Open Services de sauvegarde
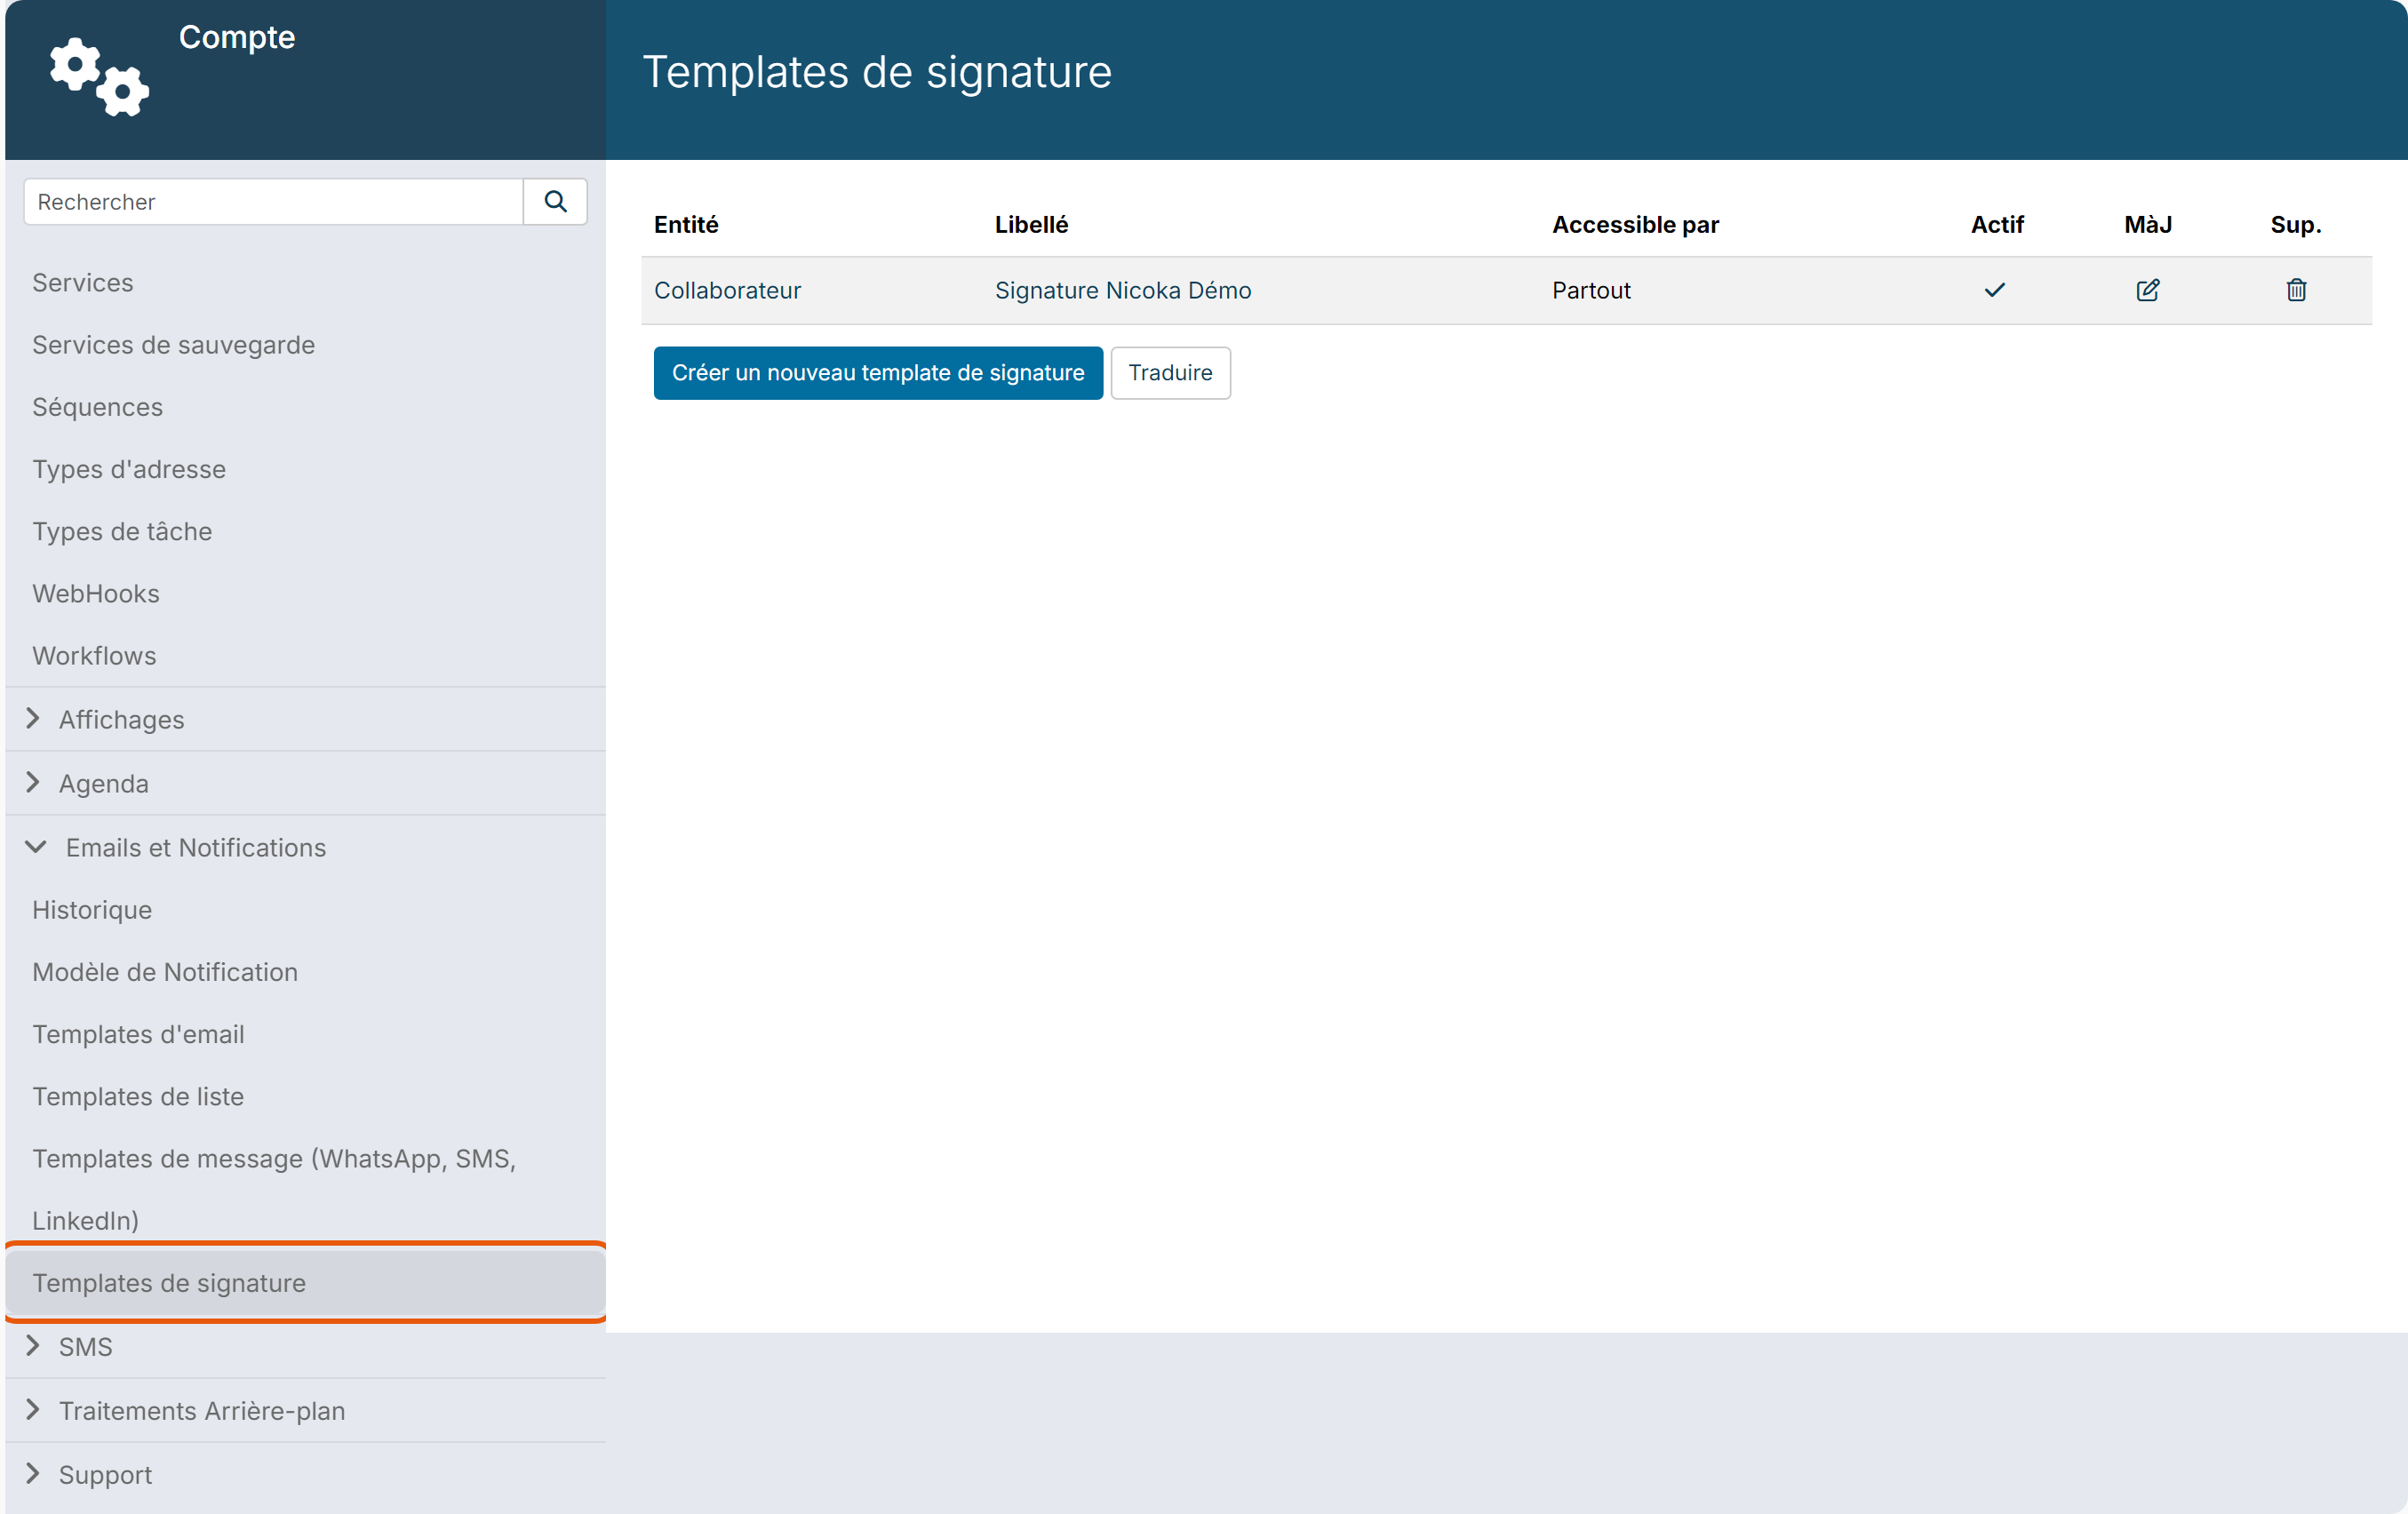Image resolution: width=2408 pixels, height=1514 pixels. (173, 344)
